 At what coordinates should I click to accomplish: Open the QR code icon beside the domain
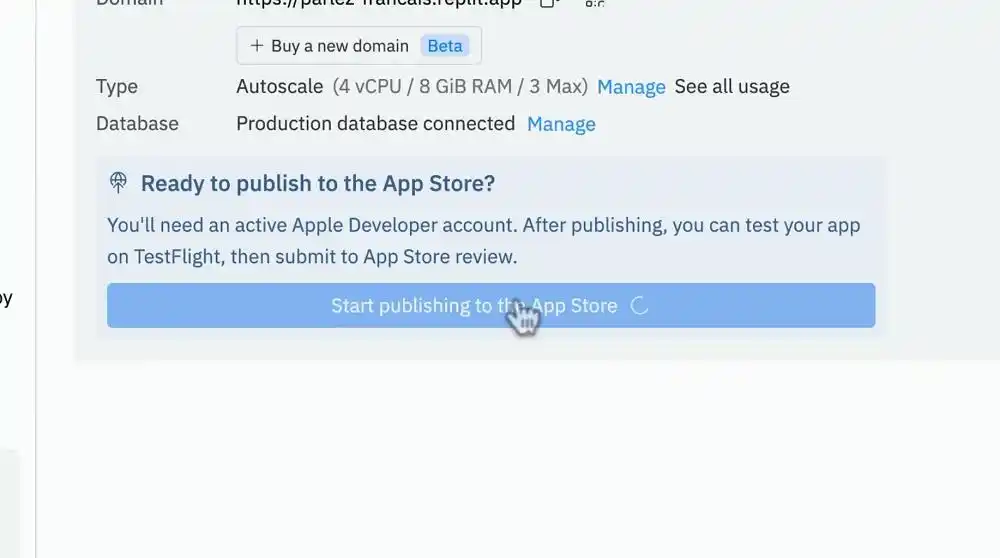(x=594, y=4)
